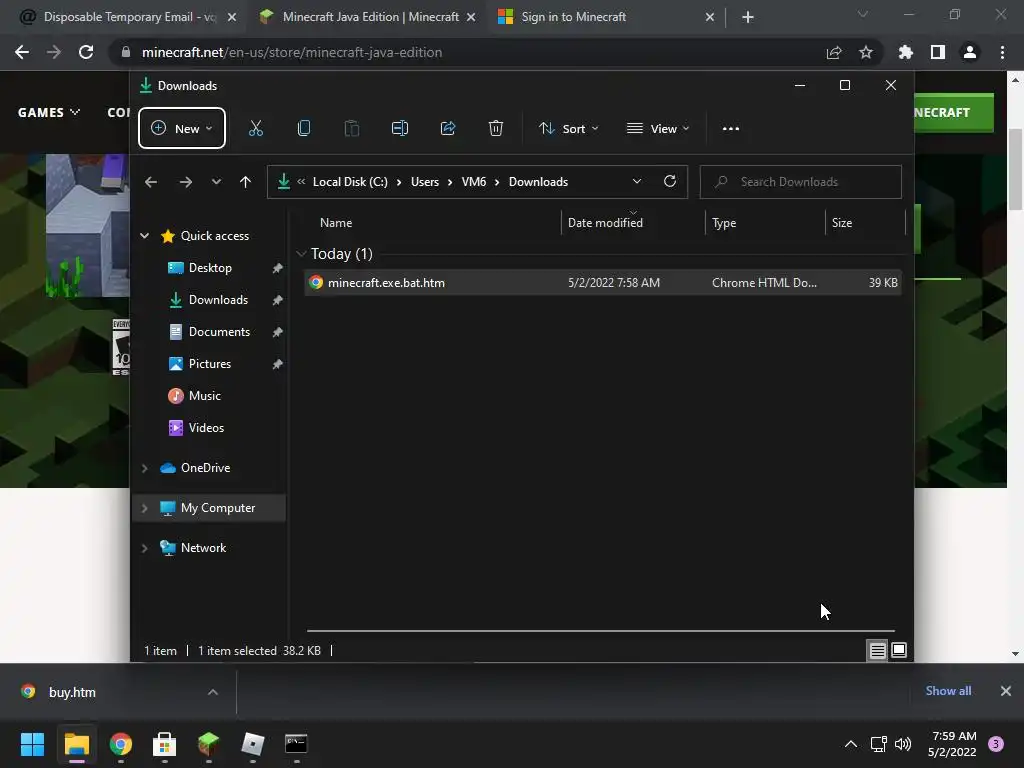Collapse the Quick access tree

coord(144,236)
